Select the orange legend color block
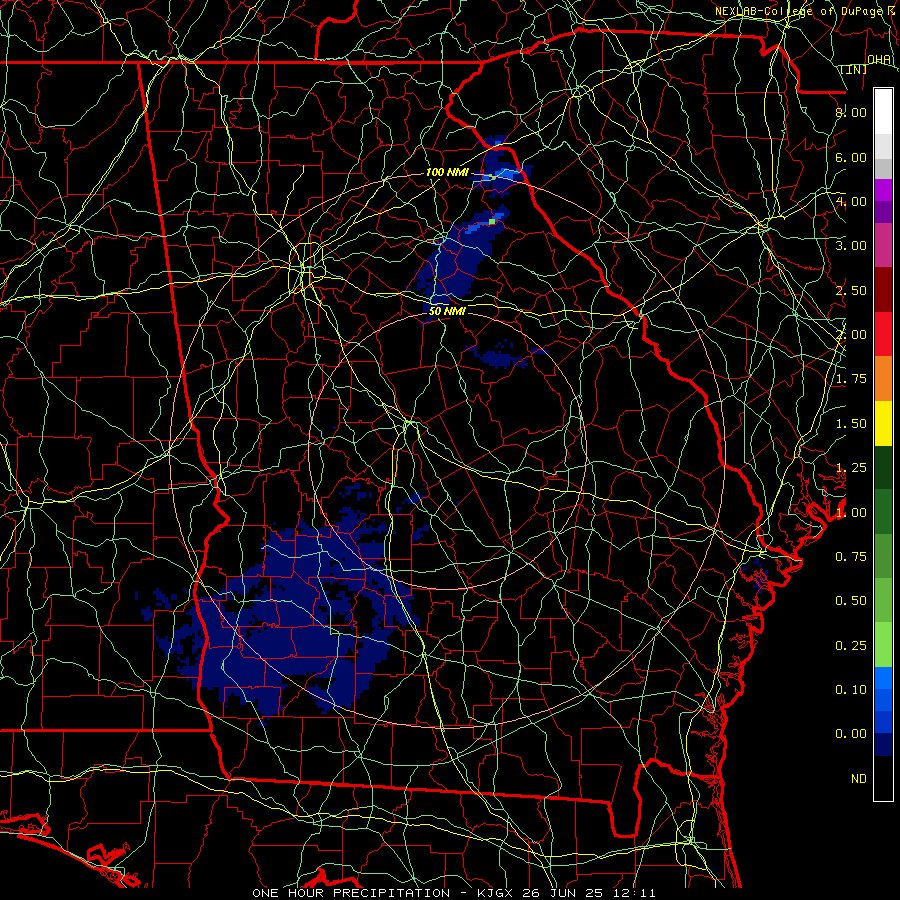The width and height of the screenshot is (900, 900). pos(883,378)
